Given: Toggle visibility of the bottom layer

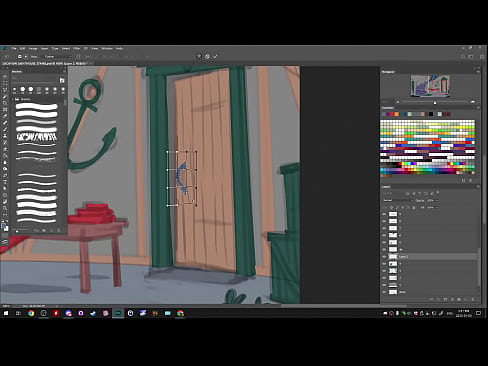Looking at the screenshot, I should 384,292.
